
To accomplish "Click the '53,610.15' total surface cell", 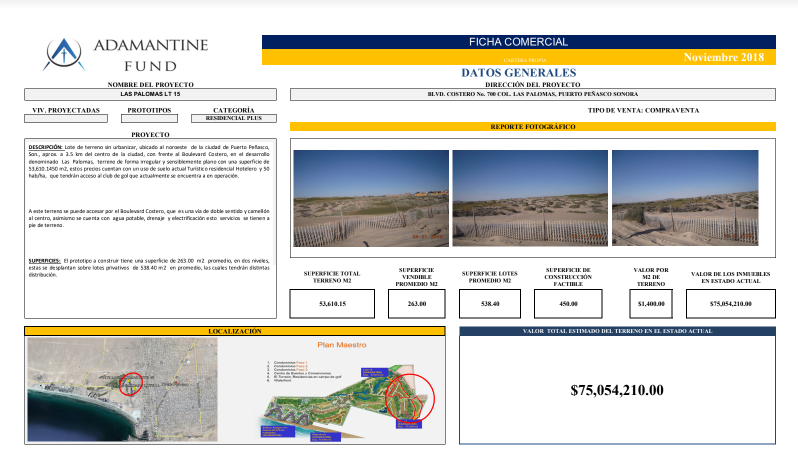I will click(x=332, y=304).
